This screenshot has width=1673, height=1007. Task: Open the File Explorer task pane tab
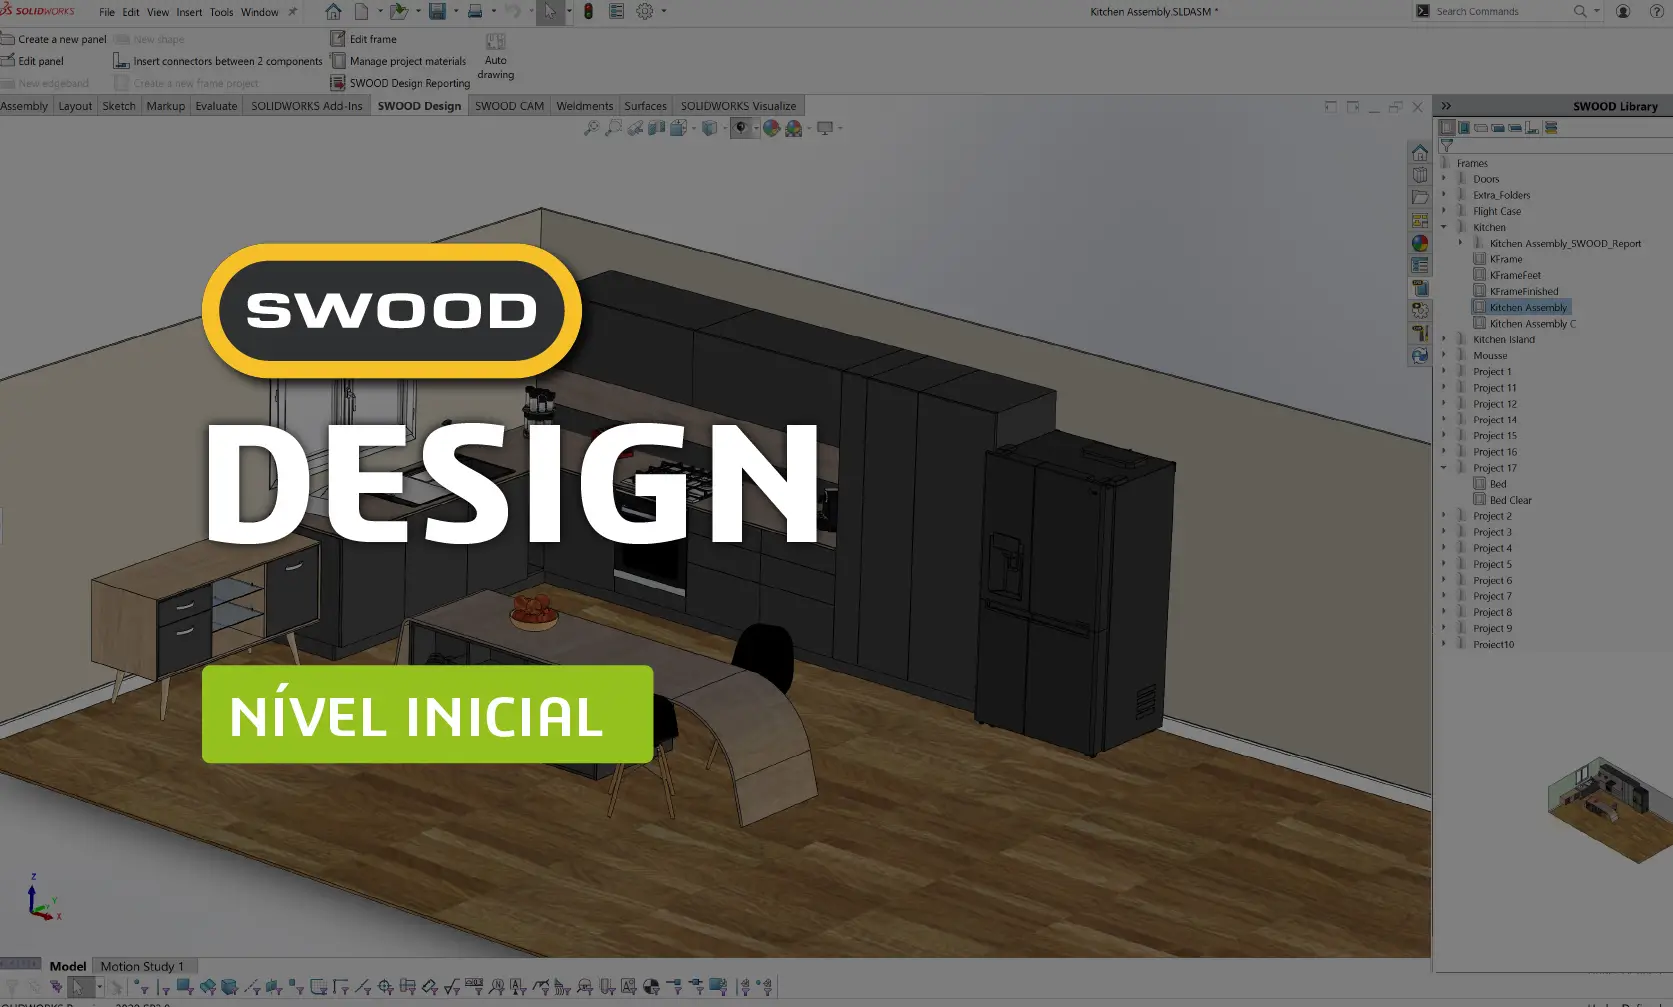pos(1420,198)
